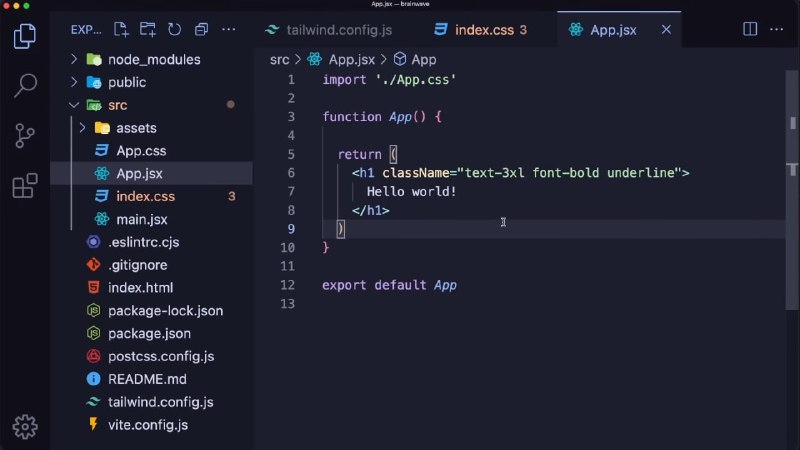Screen dimensions: 800x450
Task: Click the App symbol breadcrumb
Action: click(415, 60)
